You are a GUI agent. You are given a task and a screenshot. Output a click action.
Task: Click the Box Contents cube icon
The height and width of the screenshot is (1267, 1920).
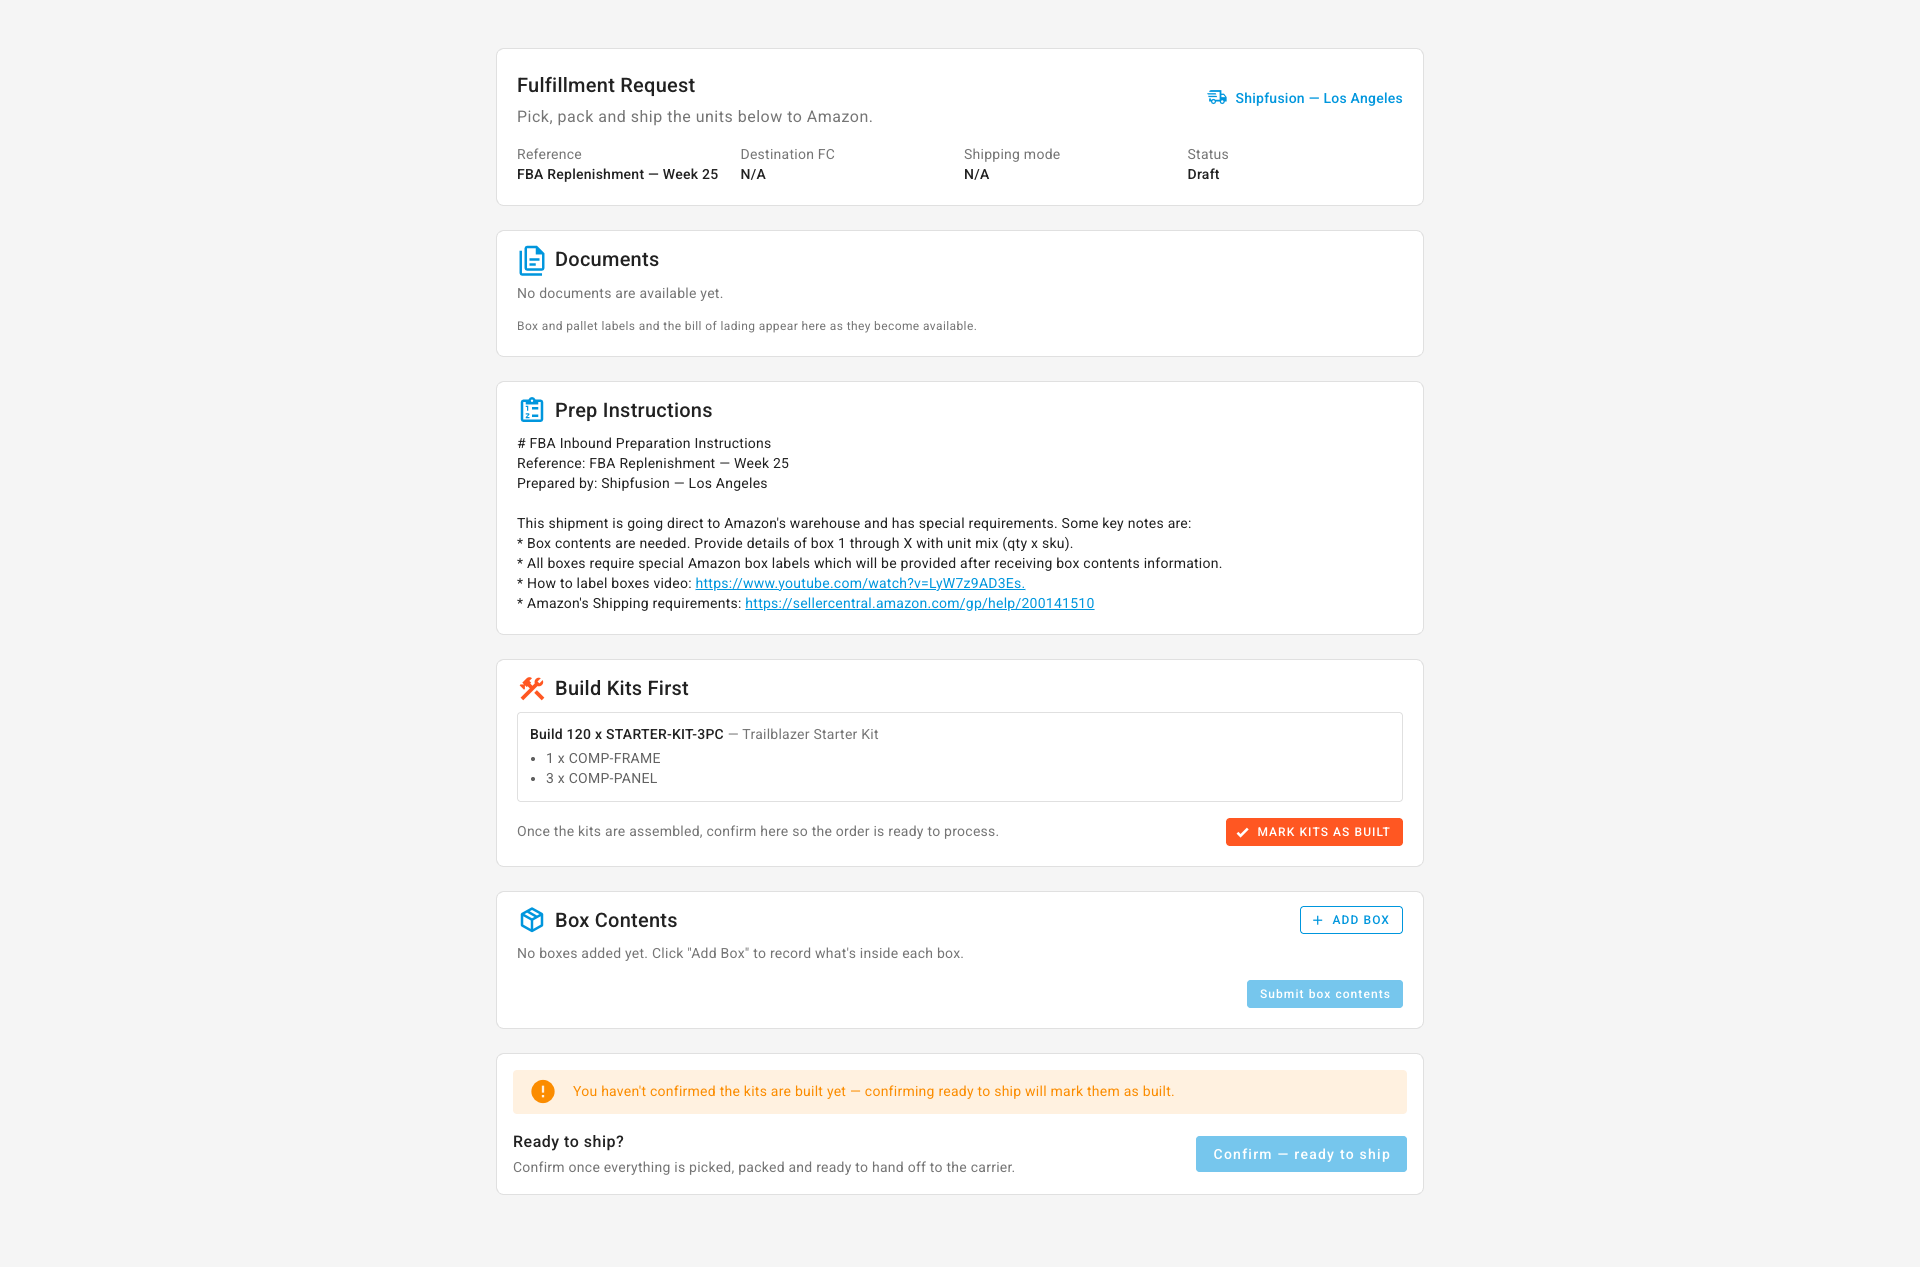532,920
